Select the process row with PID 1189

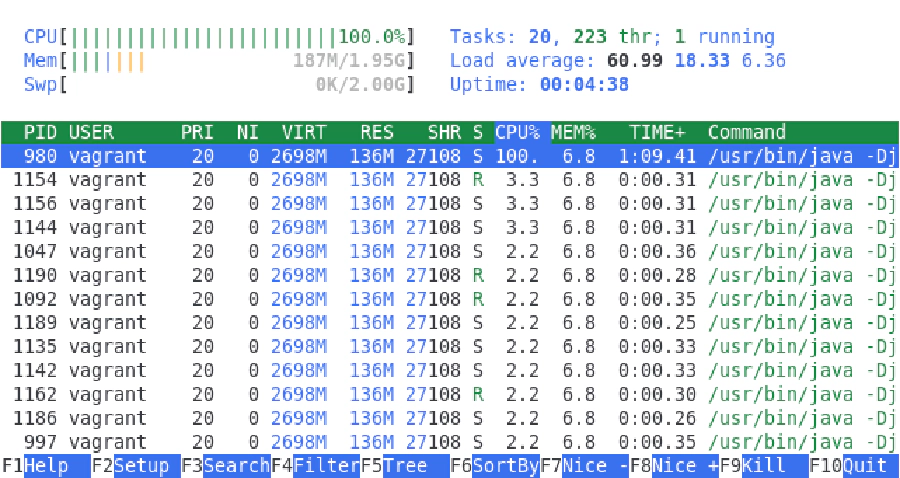point(450,323)
